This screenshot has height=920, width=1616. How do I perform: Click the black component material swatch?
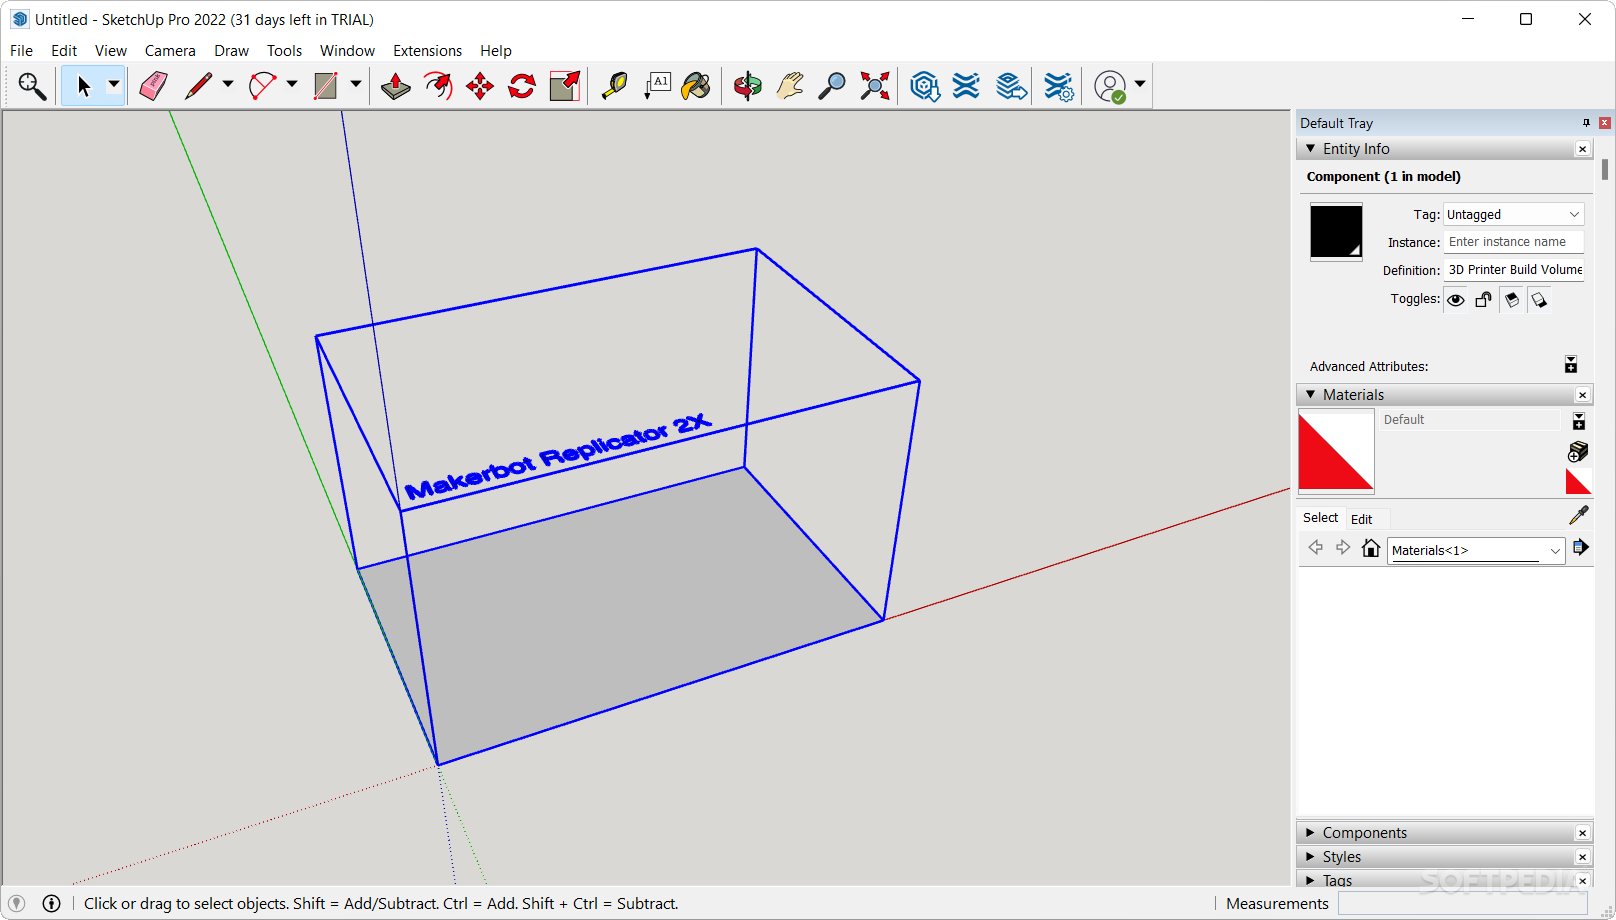click(x=1336, y=232)
